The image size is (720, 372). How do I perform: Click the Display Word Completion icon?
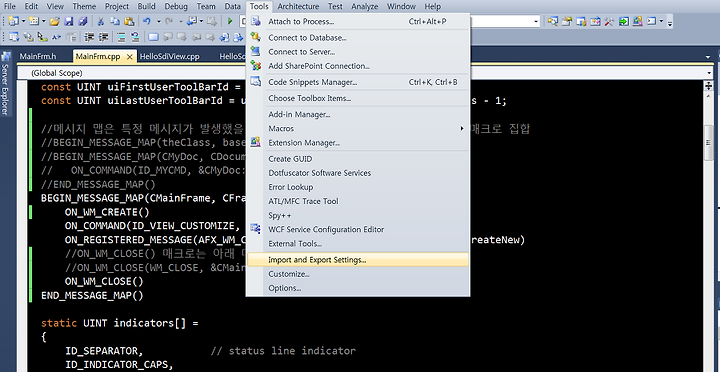point(56,37)
